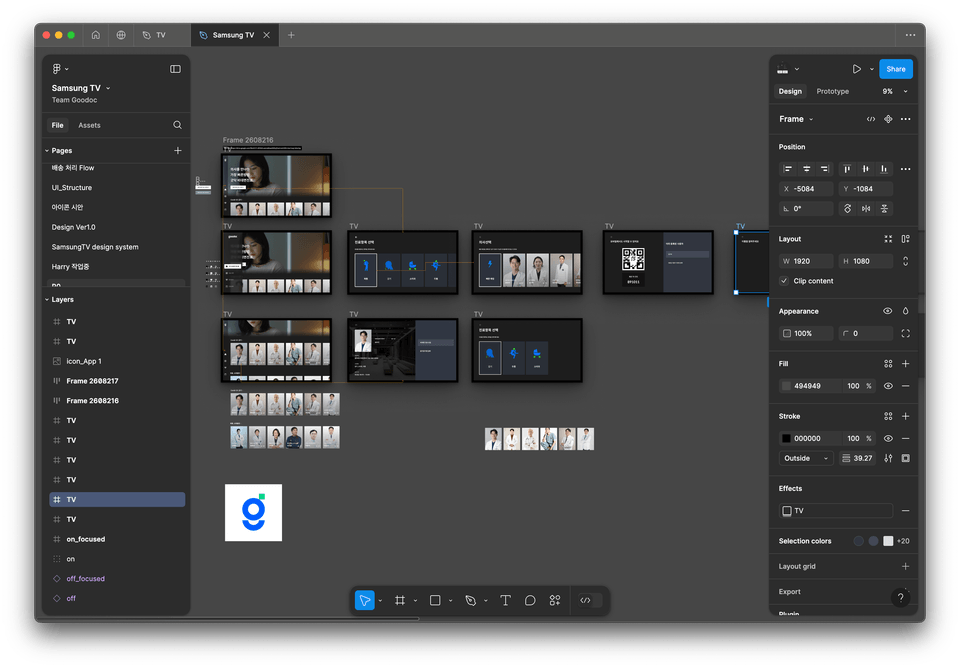Toggle Fill visibility eye icon

tap(888, 386)
